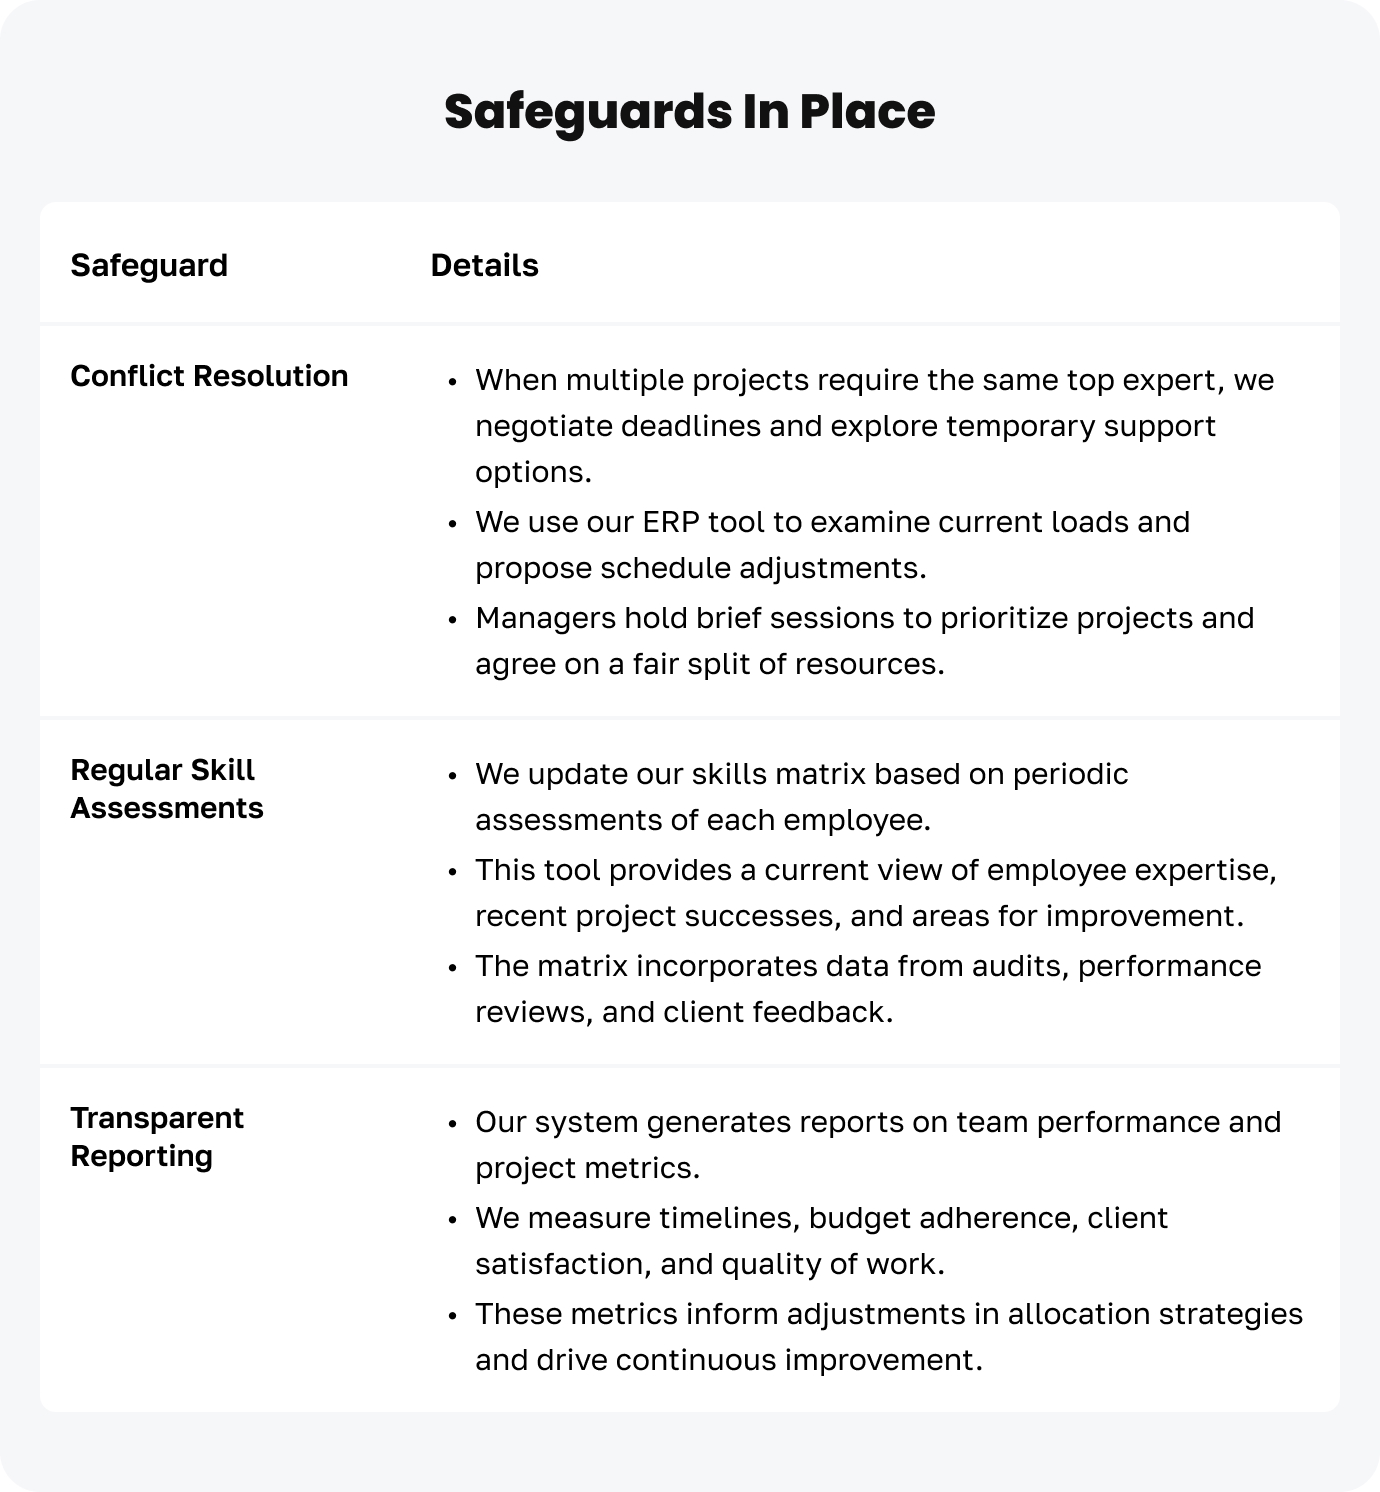Click the 'Safeguards In Place' title
Screen dimensions: 1380x1492
689,111
